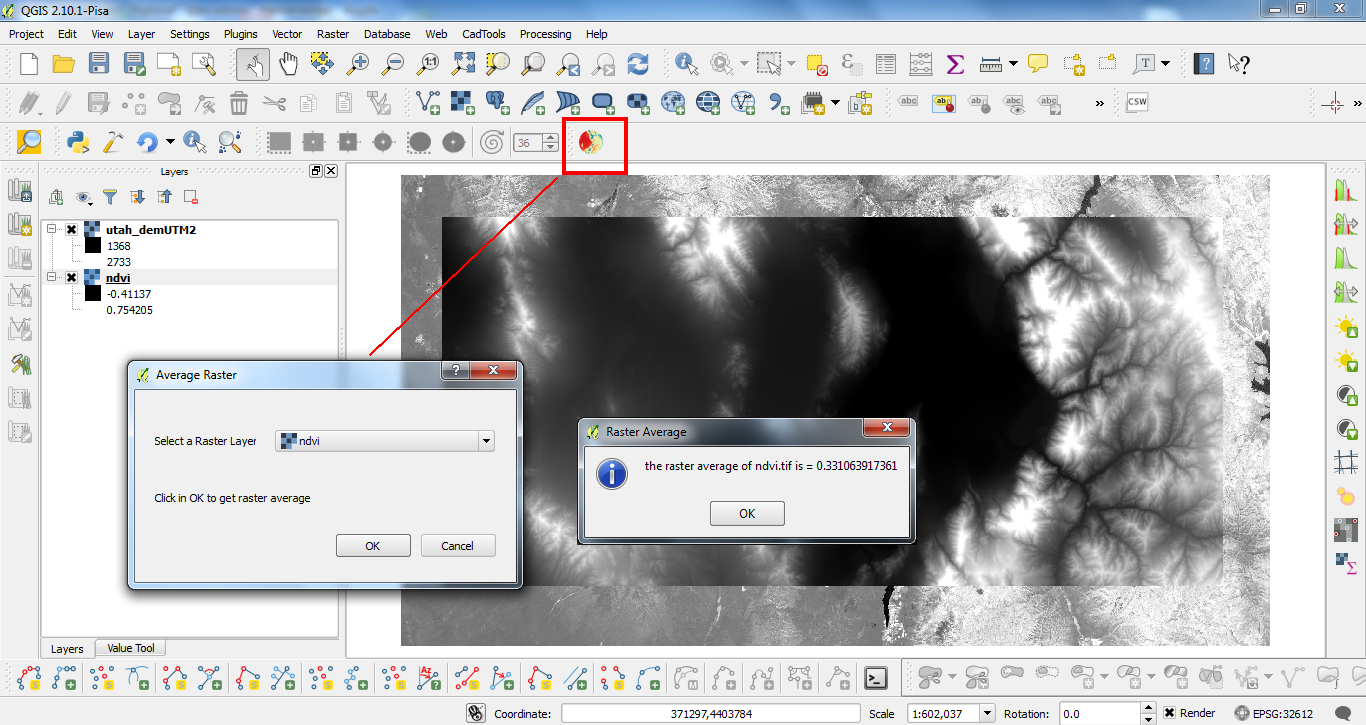This screenshot has width=1366, height=725.
Task: Click the CSW metasearch icon
Action: [x=1137, y=102]
